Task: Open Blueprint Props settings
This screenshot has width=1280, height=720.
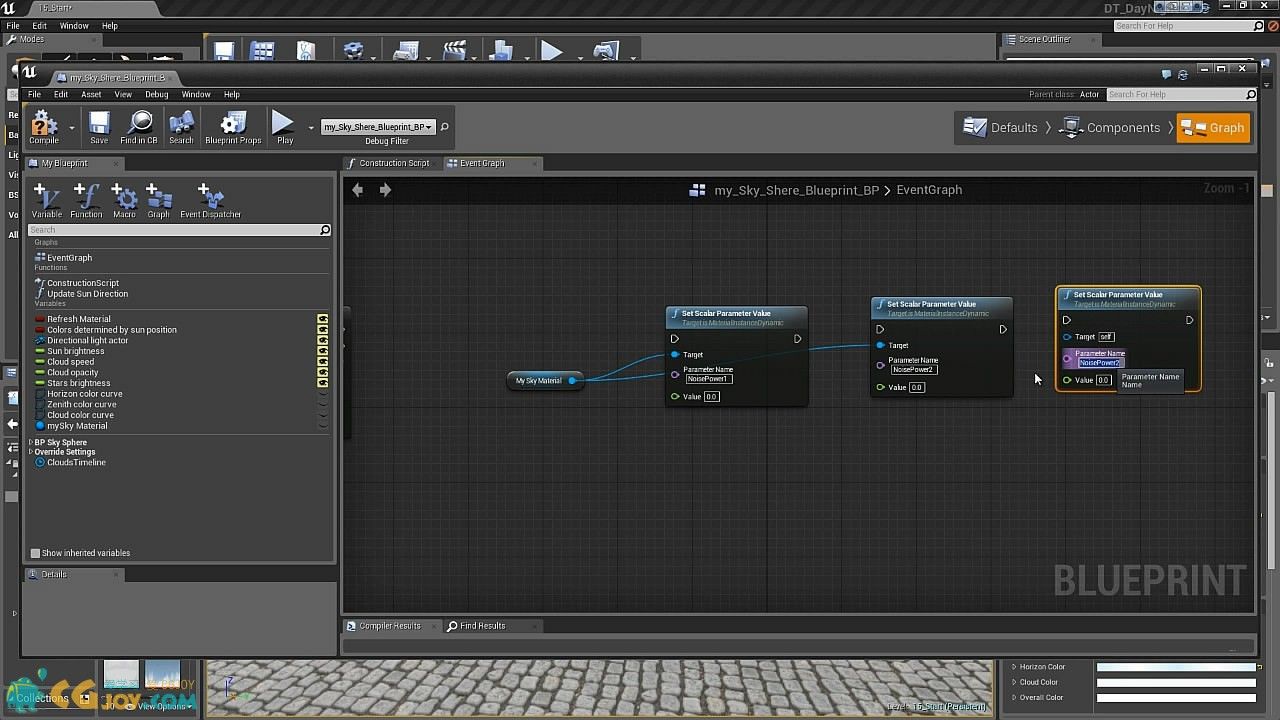Action: click(233, 123)
